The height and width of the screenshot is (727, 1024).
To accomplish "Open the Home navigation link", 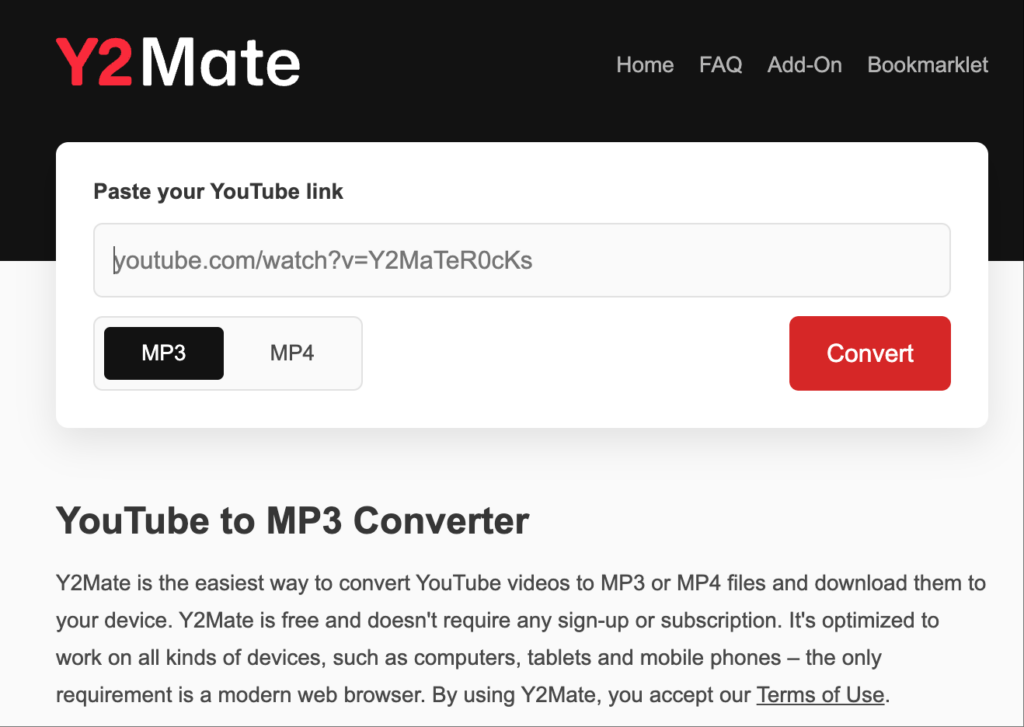I will tap(645, 65).
